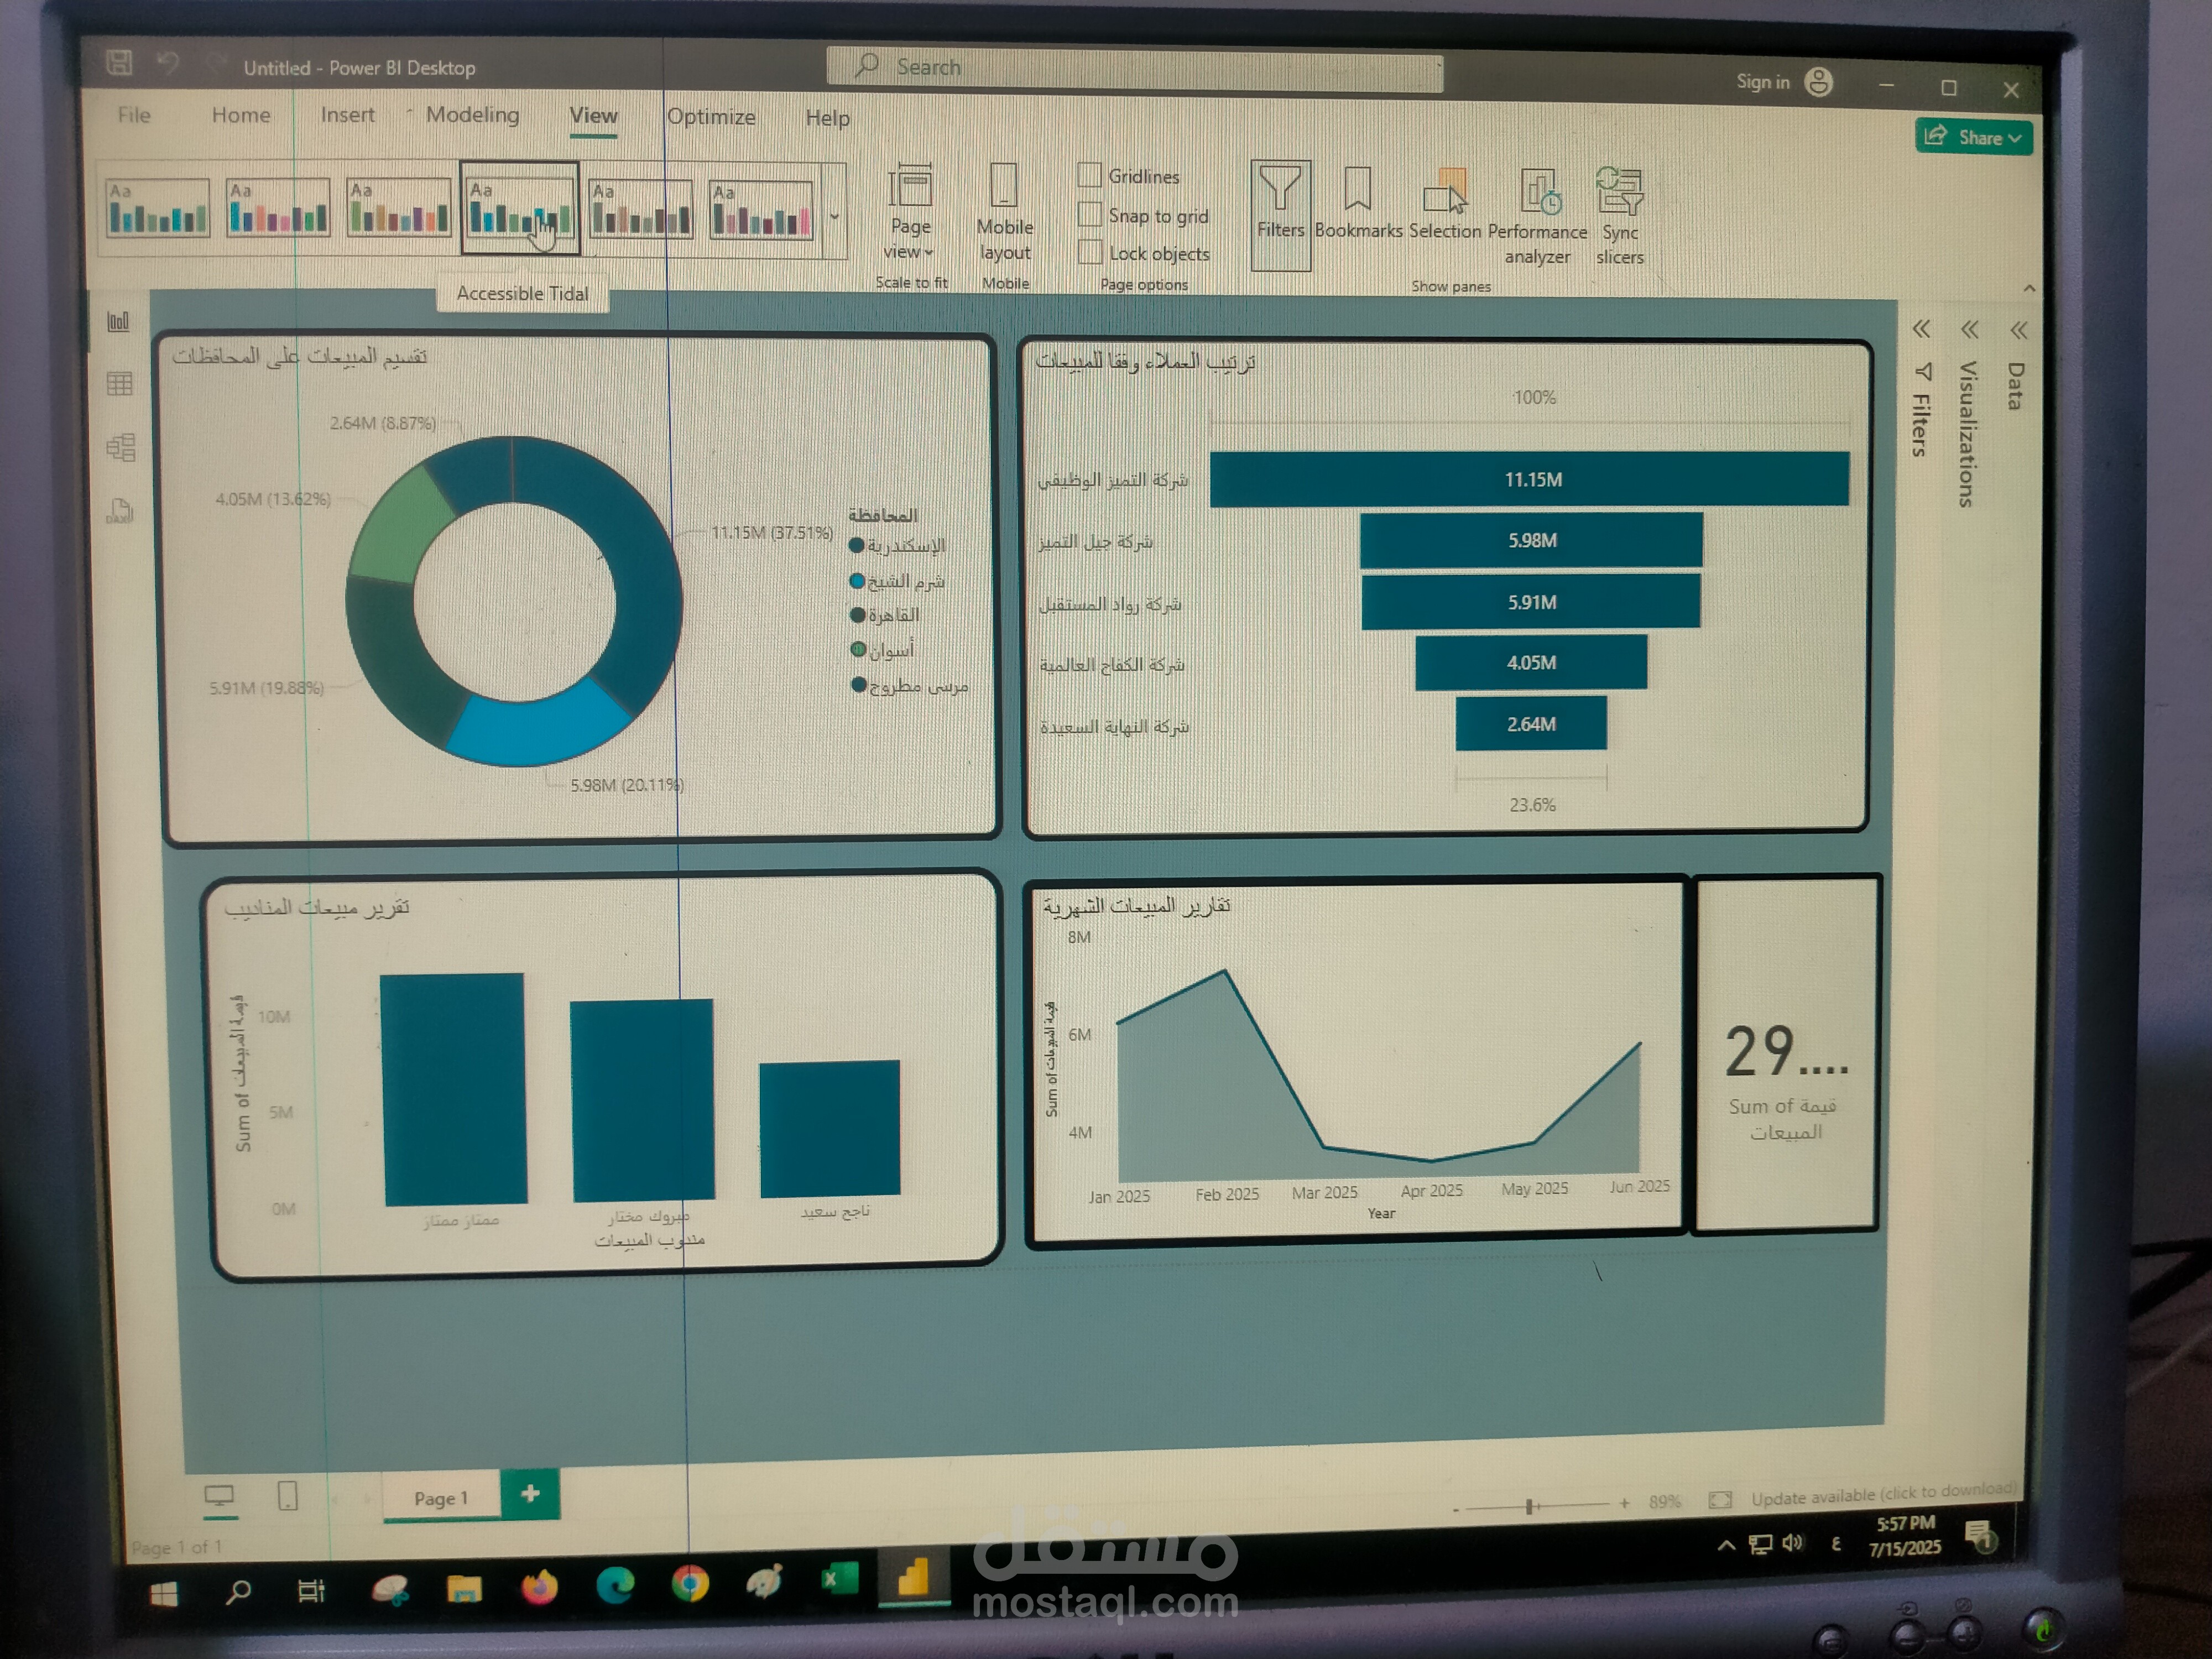Click the Undo arrow in the title bar

click(x=168, y=64)
